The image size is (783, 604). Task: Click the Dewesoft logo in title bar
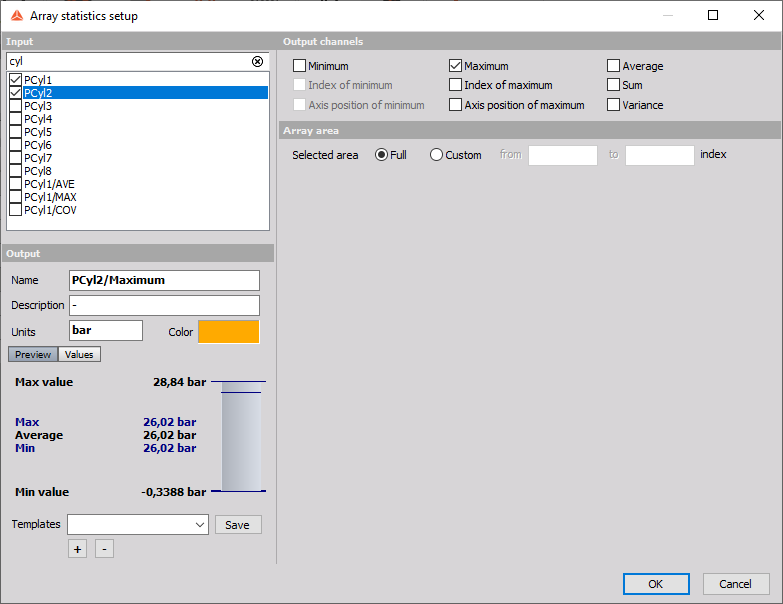[x=17, y=16]
